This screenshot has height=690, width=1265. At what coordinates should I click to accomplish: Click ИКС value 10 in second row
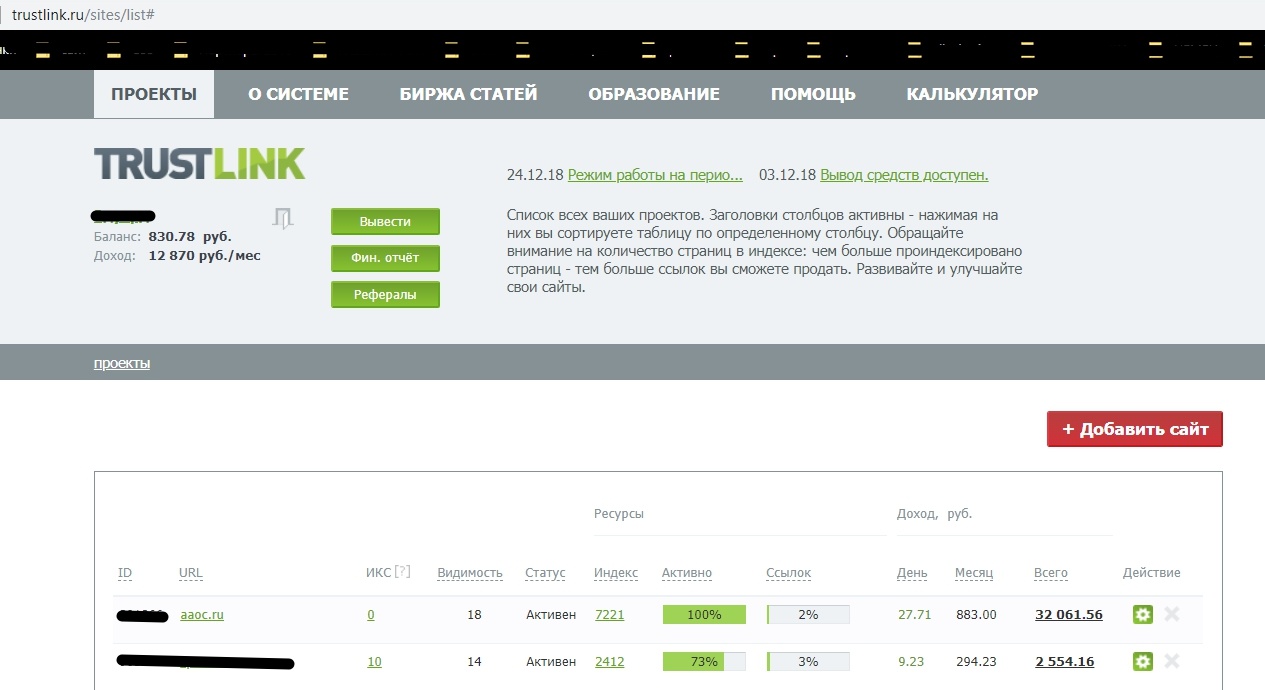[374, 661]
